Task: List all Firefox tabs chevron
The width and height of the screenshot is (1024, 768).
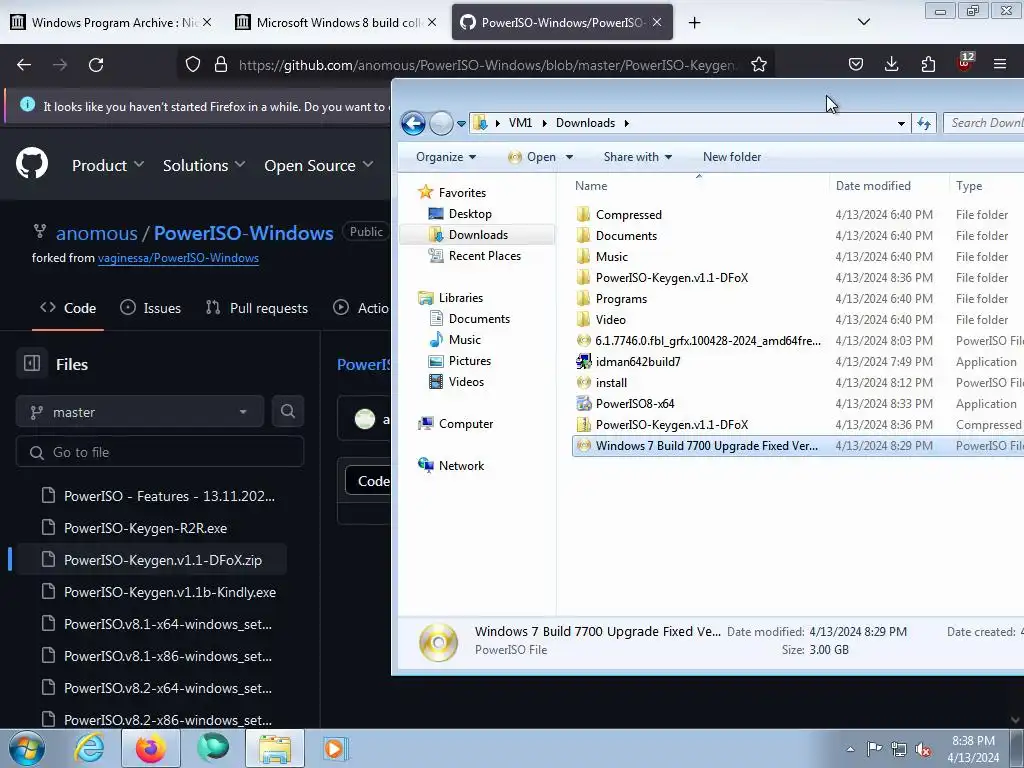Action: [x=863, y=22]
